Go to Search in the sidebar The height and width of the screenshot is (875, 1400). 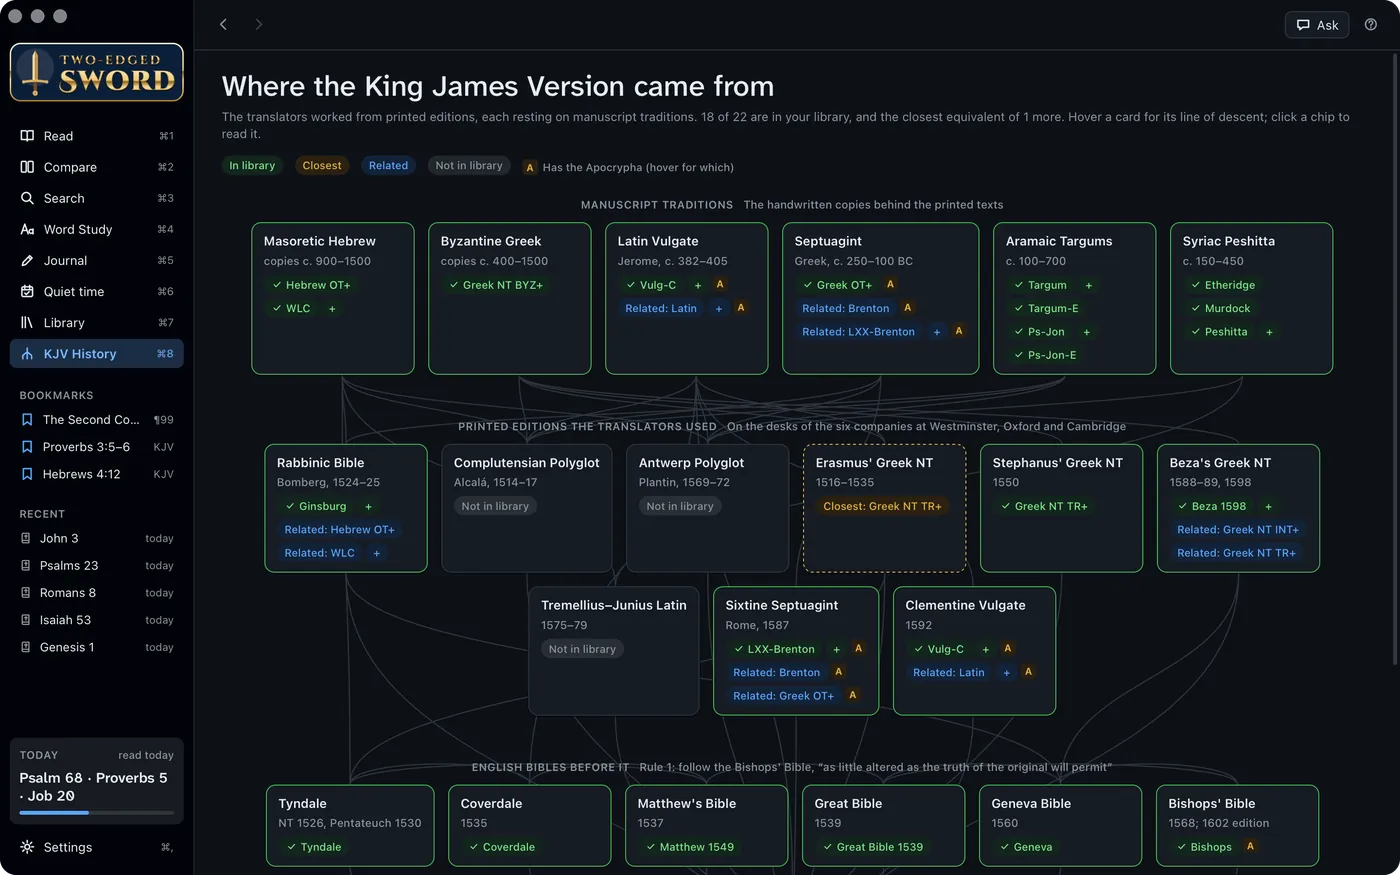(97, 198)
